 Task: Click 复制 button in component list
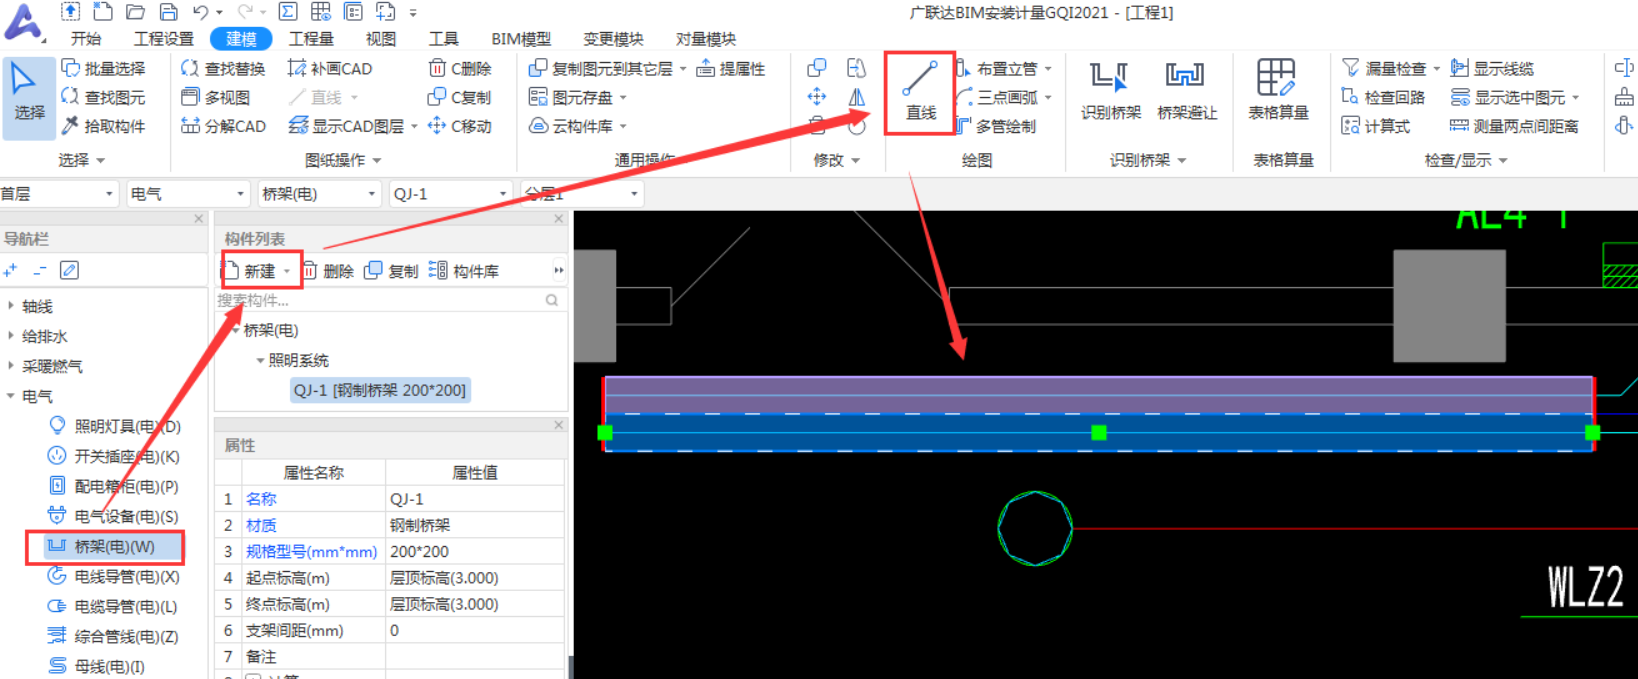(x=391, y=271)
